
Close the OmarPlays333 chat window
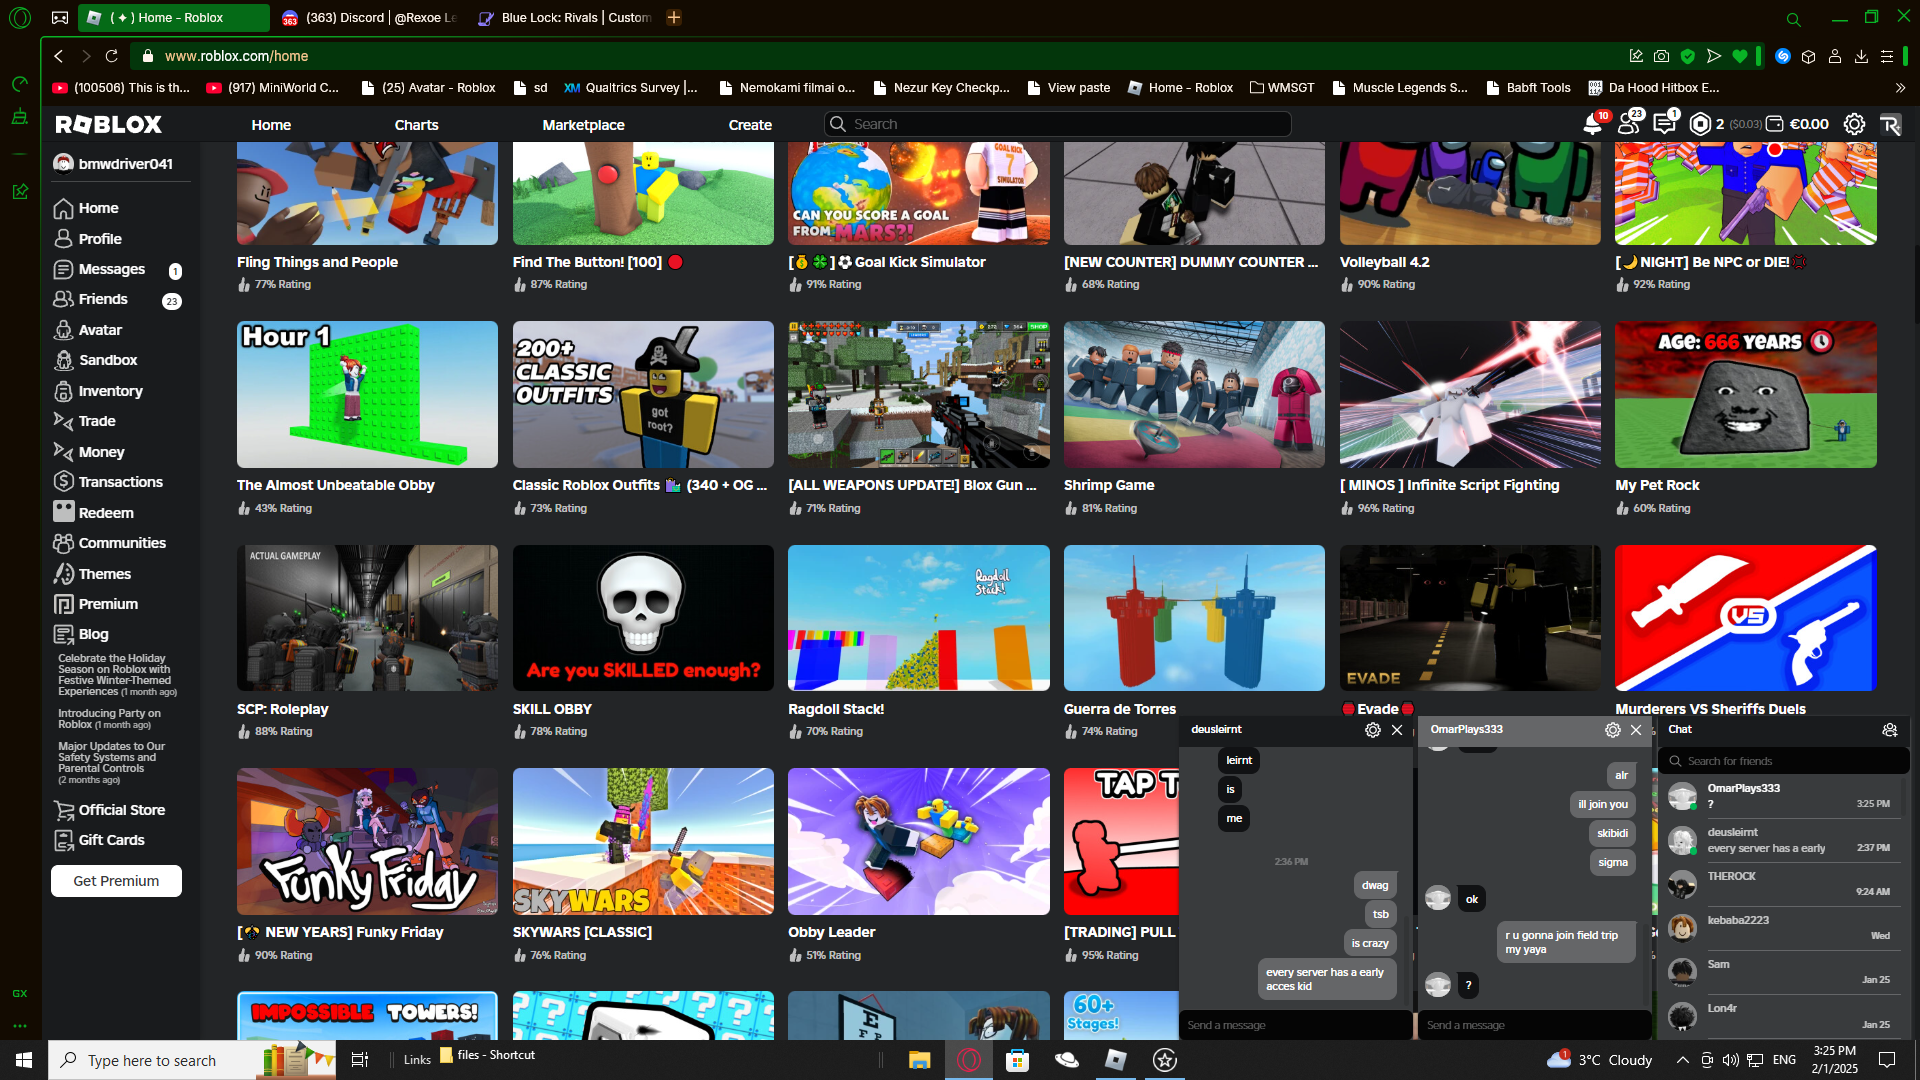click(1636, 730)
